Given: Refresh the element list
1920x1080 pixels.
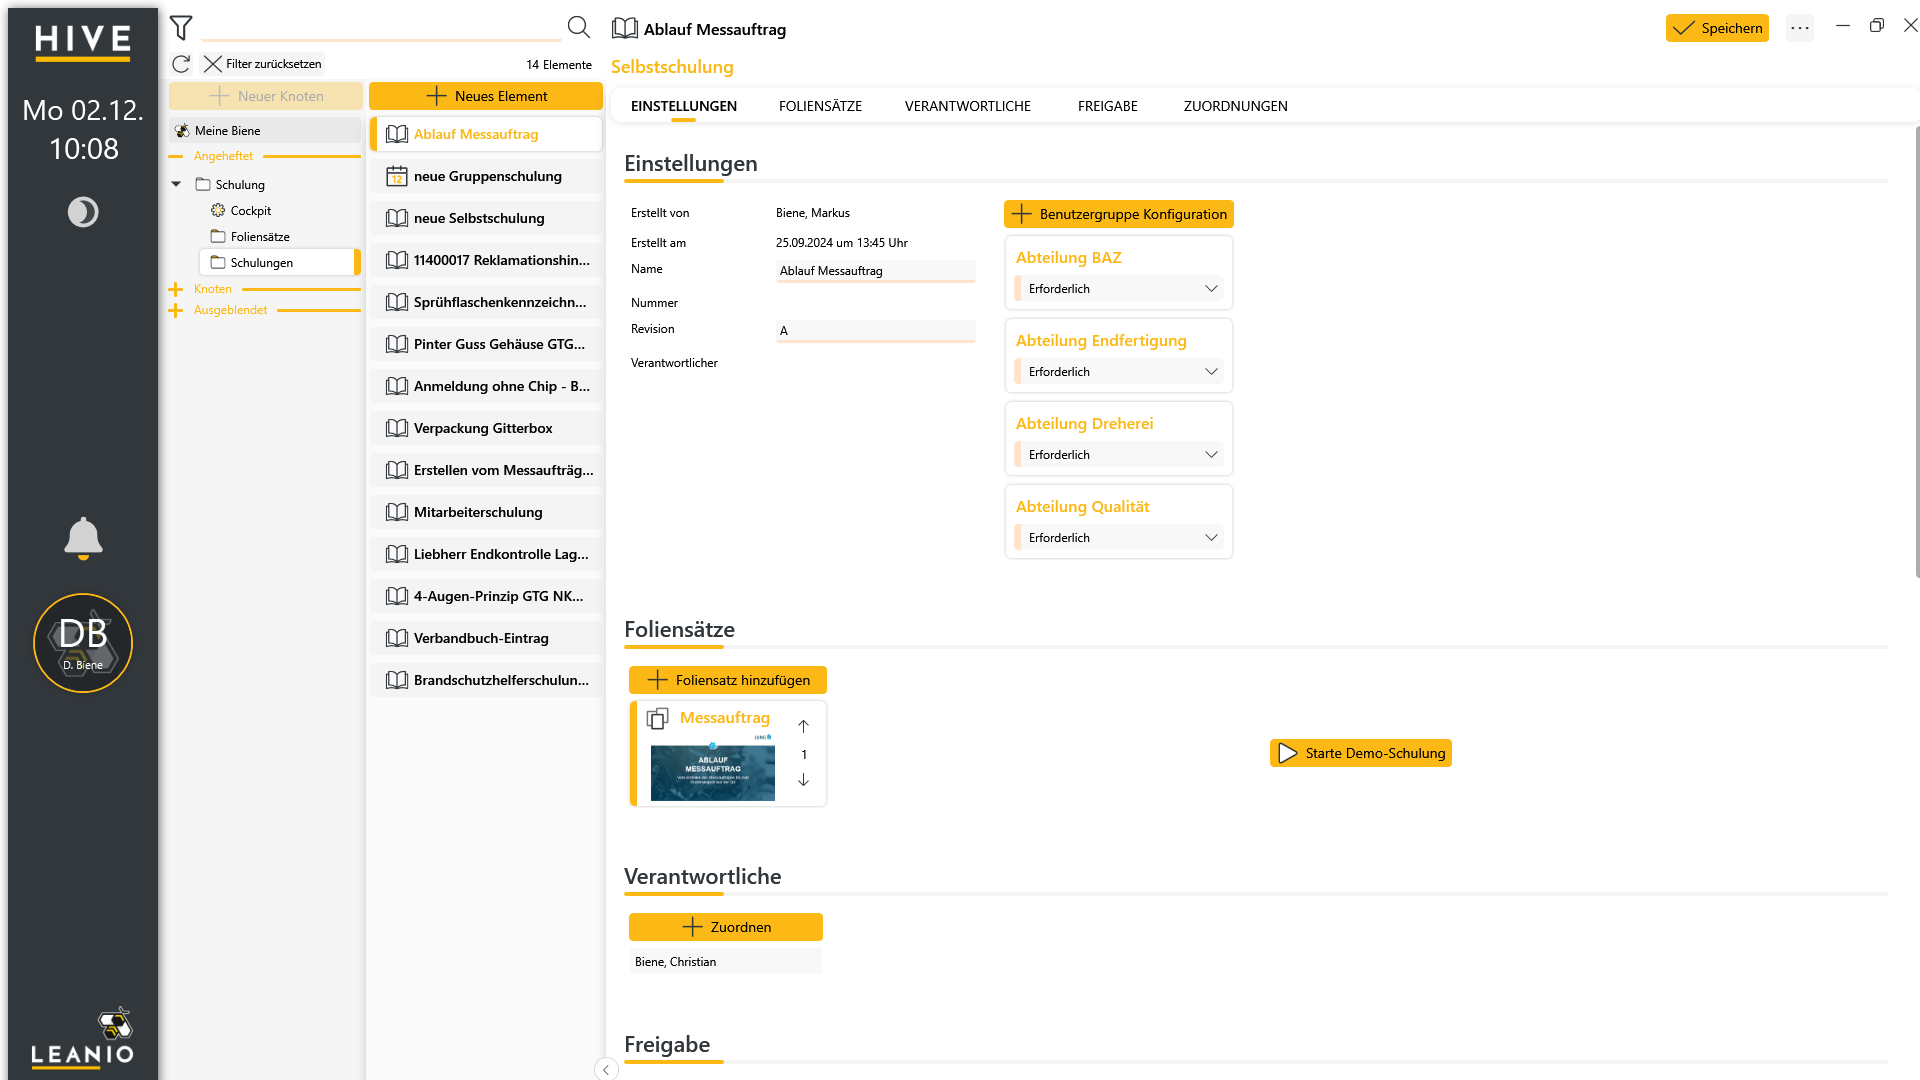Looking at the screenshot, I should pos(181,64).
